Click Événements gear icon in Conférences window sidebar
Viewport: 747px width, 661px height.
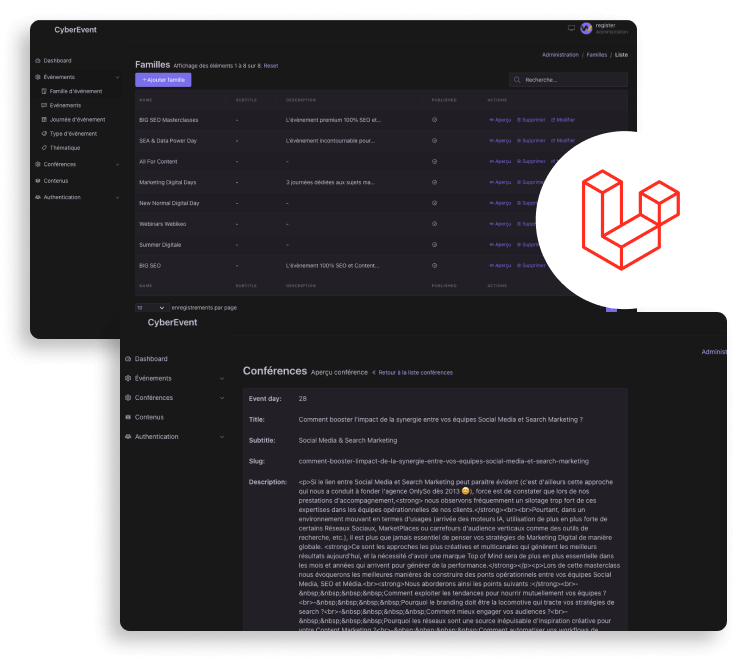[128, 378]
